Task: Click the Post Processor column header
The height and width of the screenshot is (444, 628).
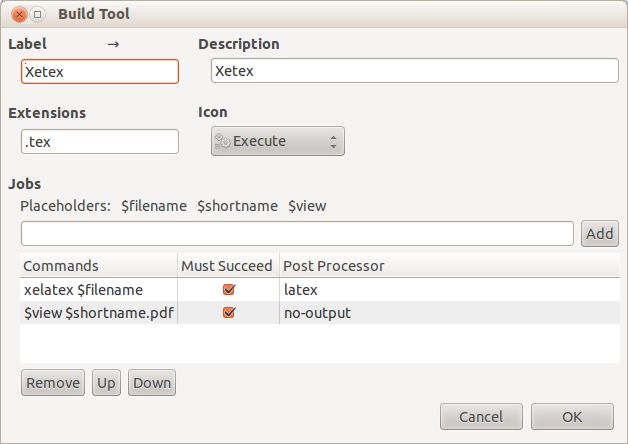Action: (x=449, y=265)
